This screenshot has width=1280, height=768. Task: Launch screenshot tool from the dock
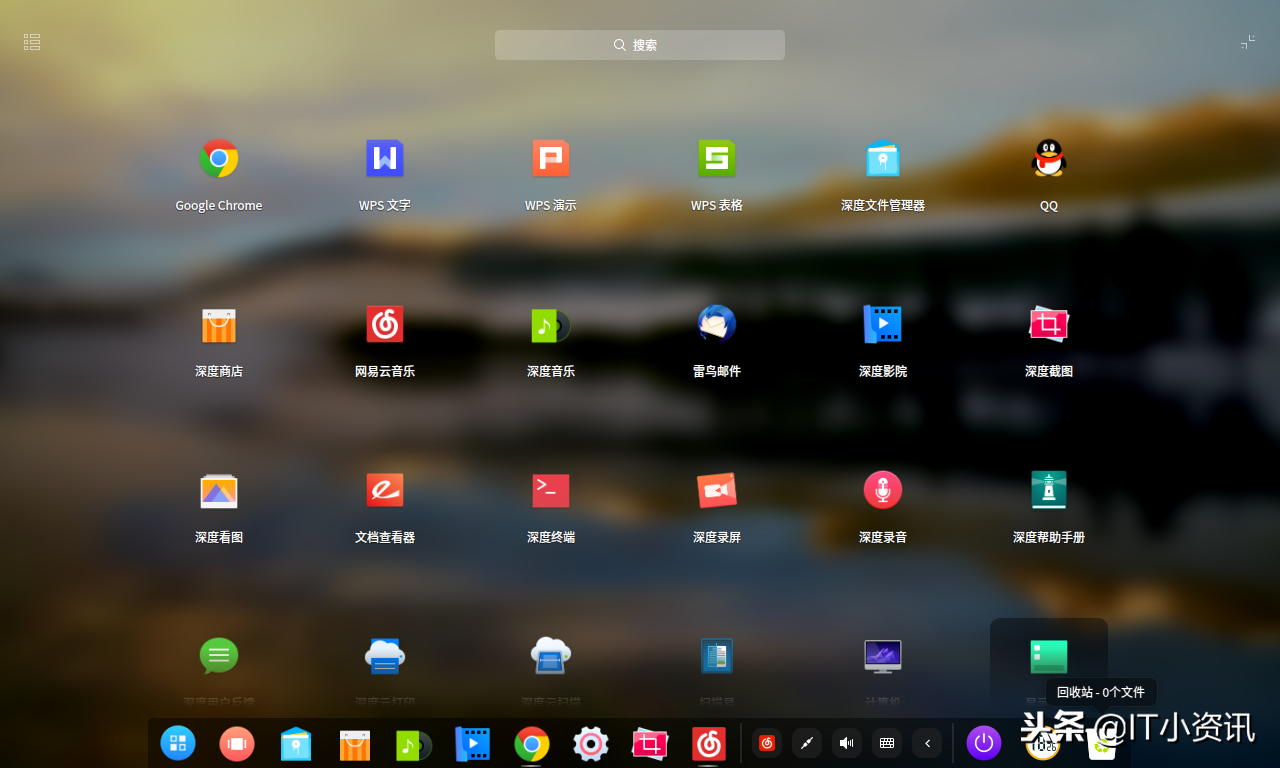click(x=650, y=744)
